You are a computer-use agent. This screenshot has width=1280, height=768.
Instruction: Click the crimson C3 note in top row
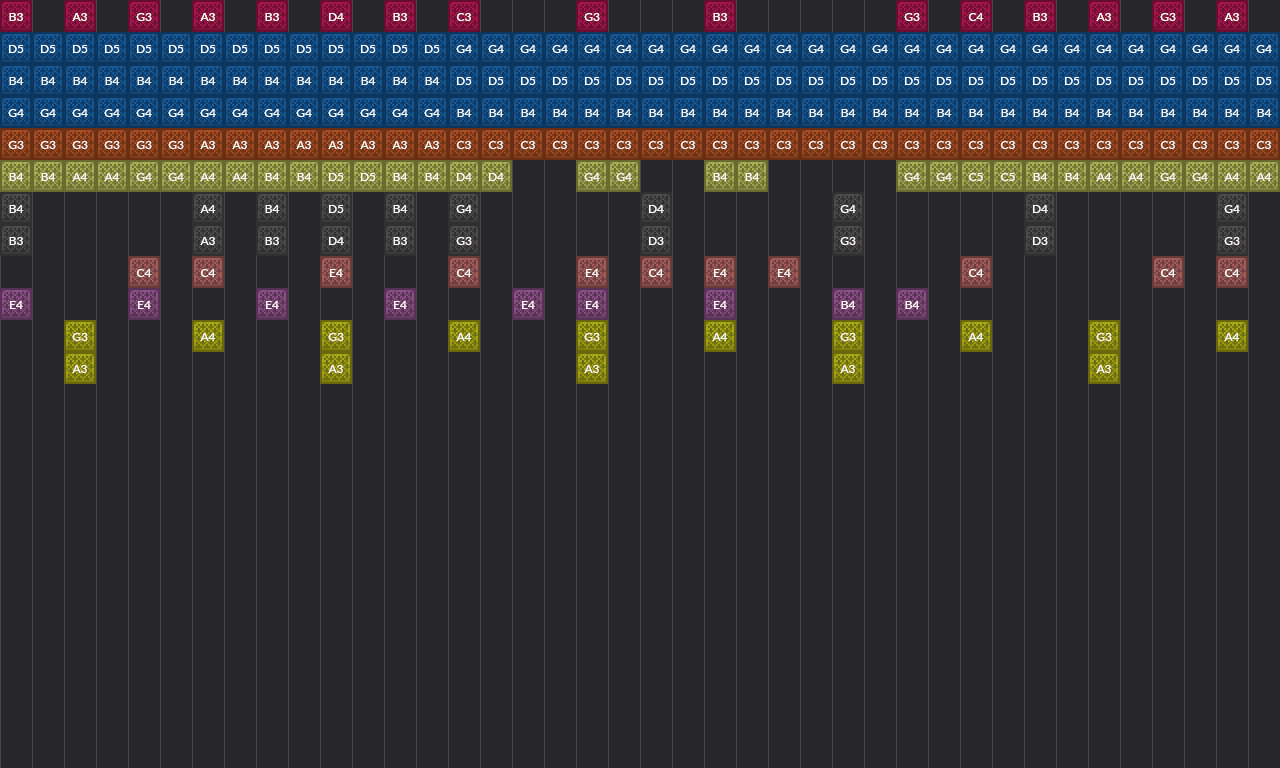click(464, 17)
